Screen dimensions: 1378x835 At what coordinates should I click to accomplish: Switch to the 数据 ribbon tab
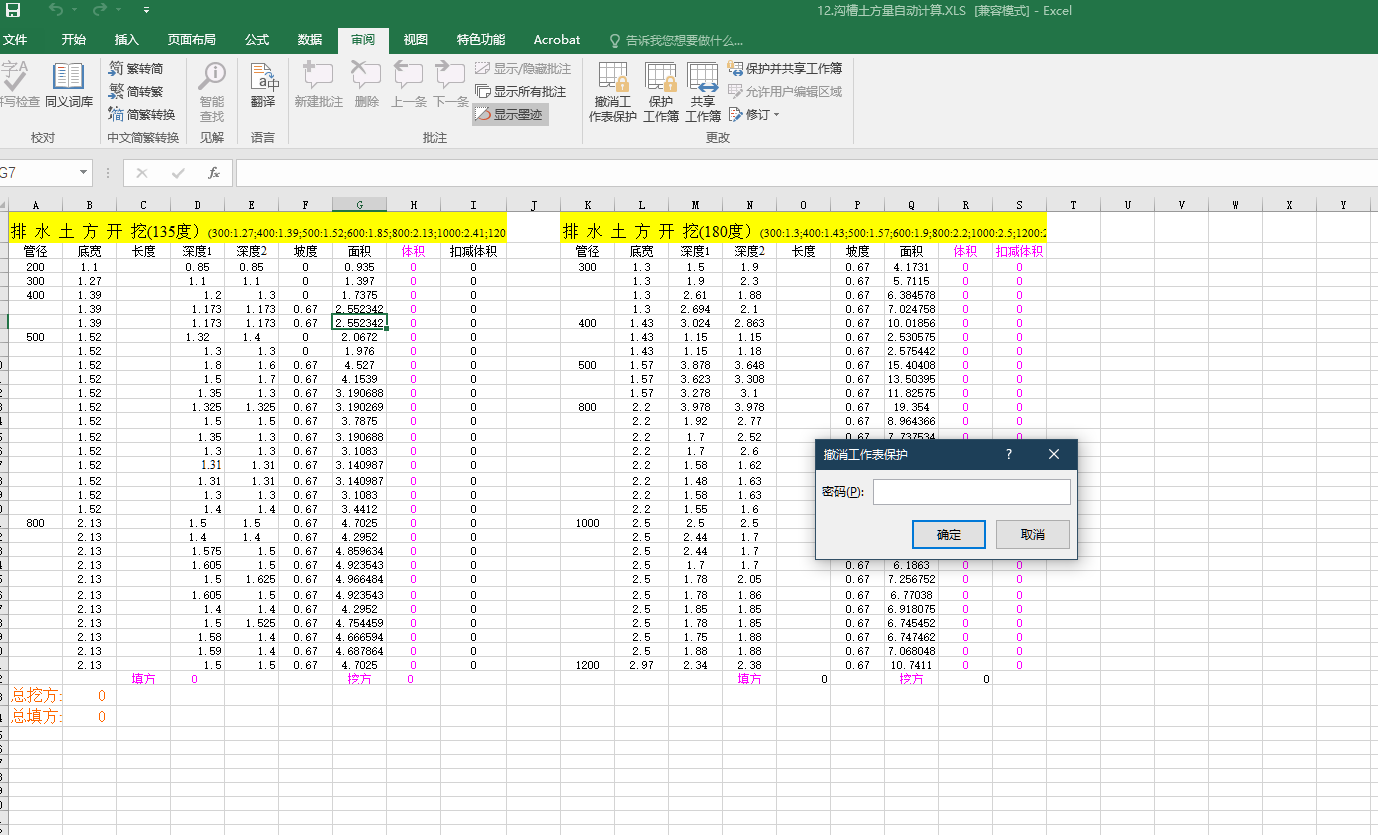coord(310,40)
